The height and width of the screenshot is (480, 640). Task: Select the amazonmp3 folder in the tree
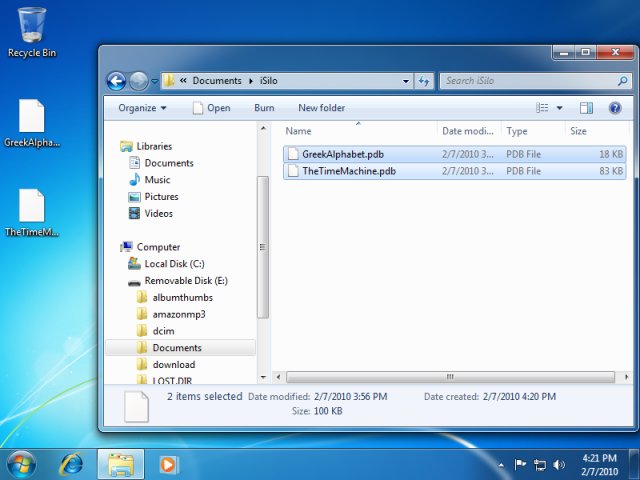point(178,314)
